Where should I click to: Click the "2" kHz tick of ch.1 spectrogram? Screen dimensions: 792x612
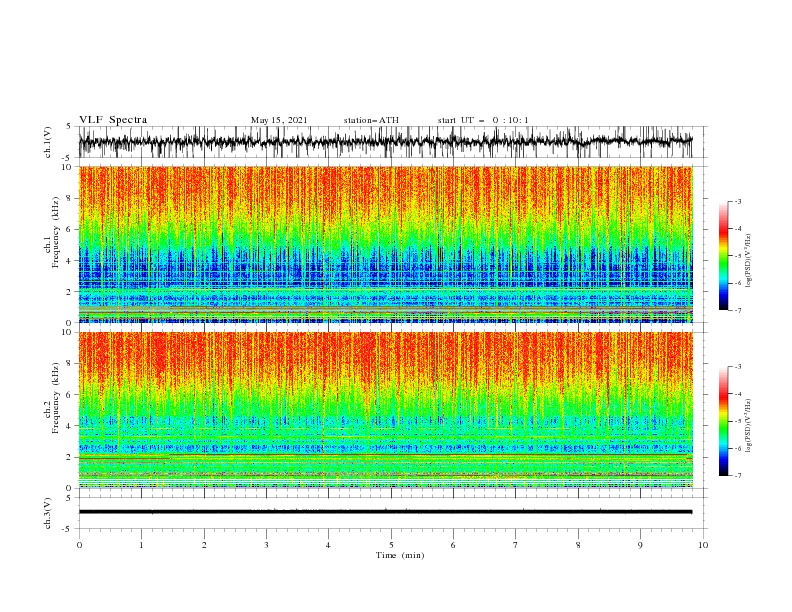pyautogui.click(x=70, y=292)
